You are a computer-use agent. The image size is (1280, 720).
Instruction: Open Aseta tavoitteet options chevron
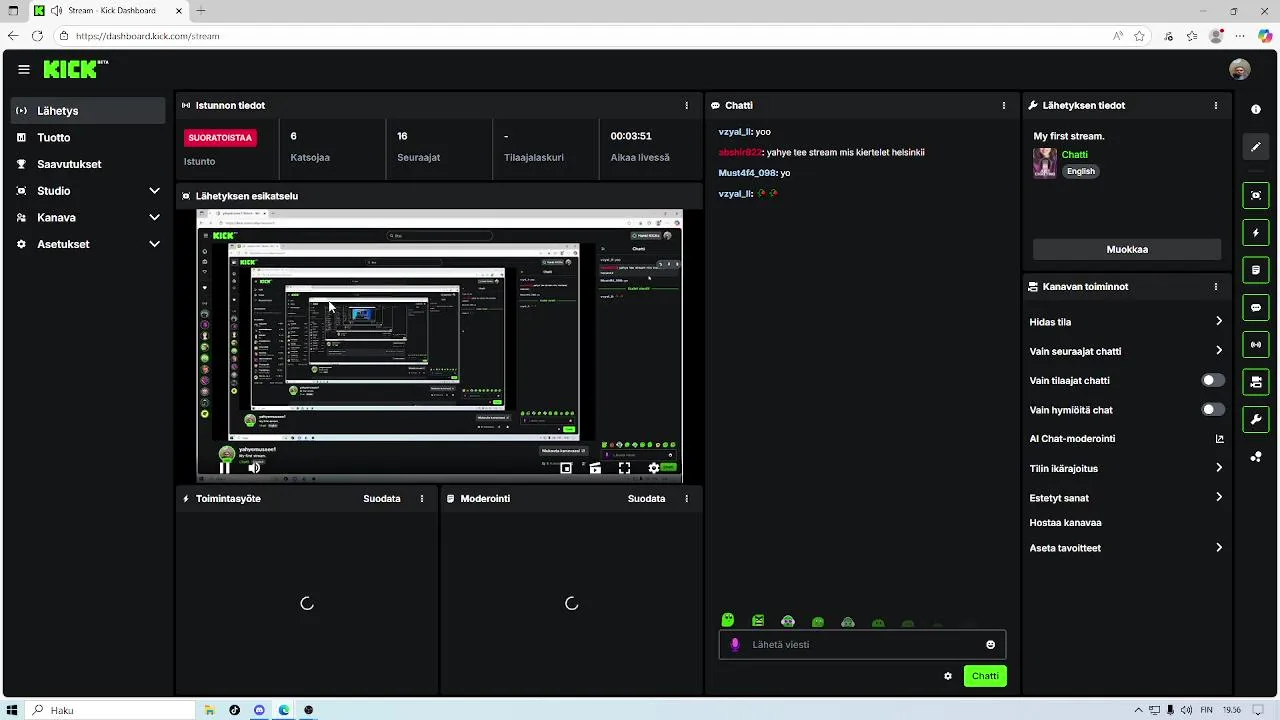pyautogui.click(x=1219, y=547)
